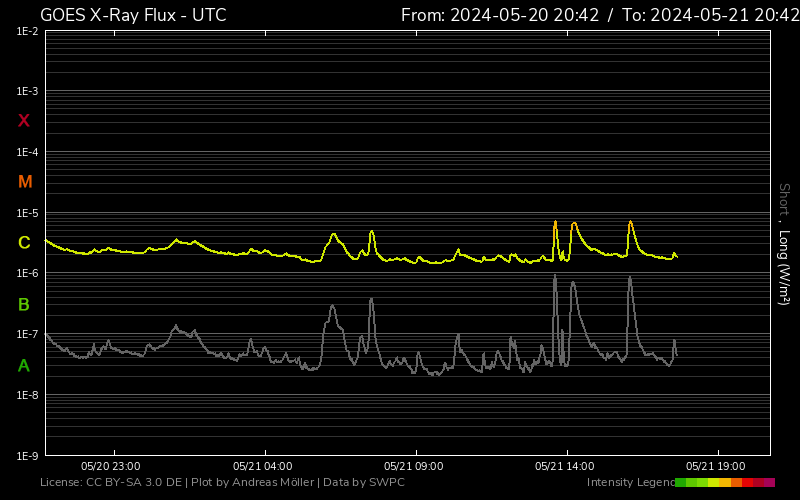Click the green A flare class label
This screenshot has width=800, height=500.
(x=24, y=366)
